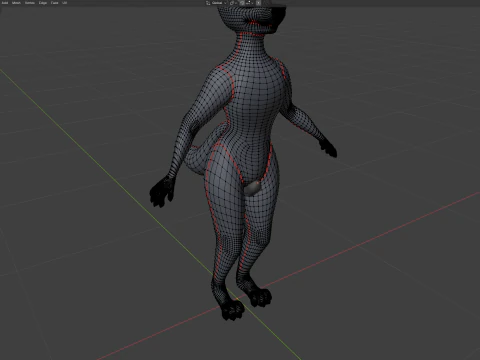Open the transform pivot point dropdown
The image size is (480, 360).
[233, 3]
